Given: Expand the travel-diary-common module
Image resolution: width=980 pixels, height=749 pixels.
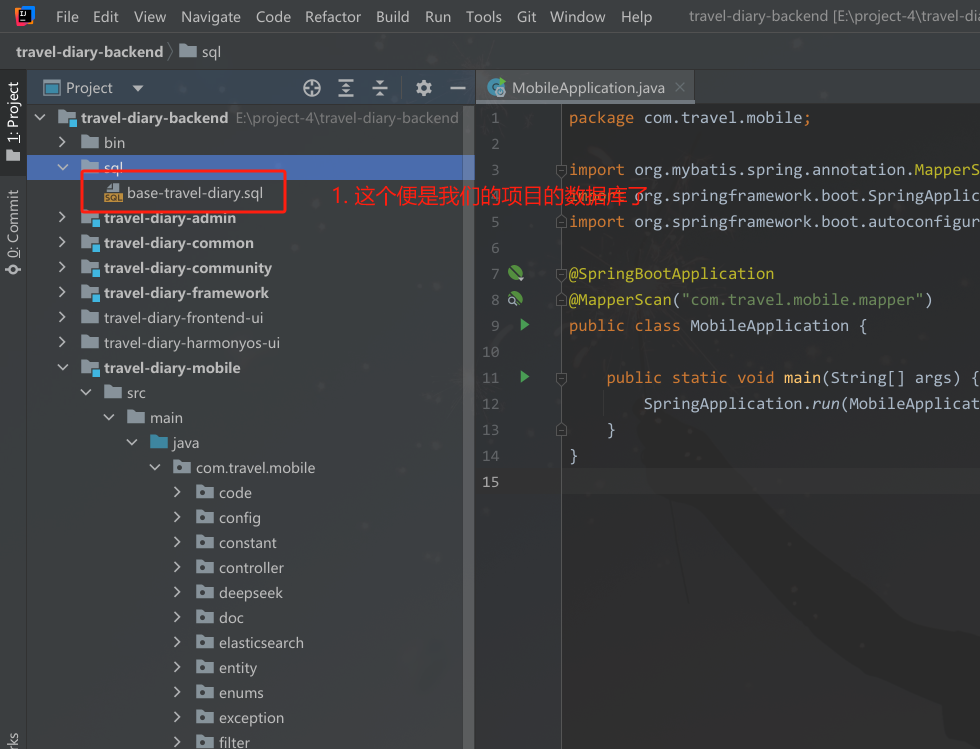Looking at the screenshot, I should pos(62,242).
